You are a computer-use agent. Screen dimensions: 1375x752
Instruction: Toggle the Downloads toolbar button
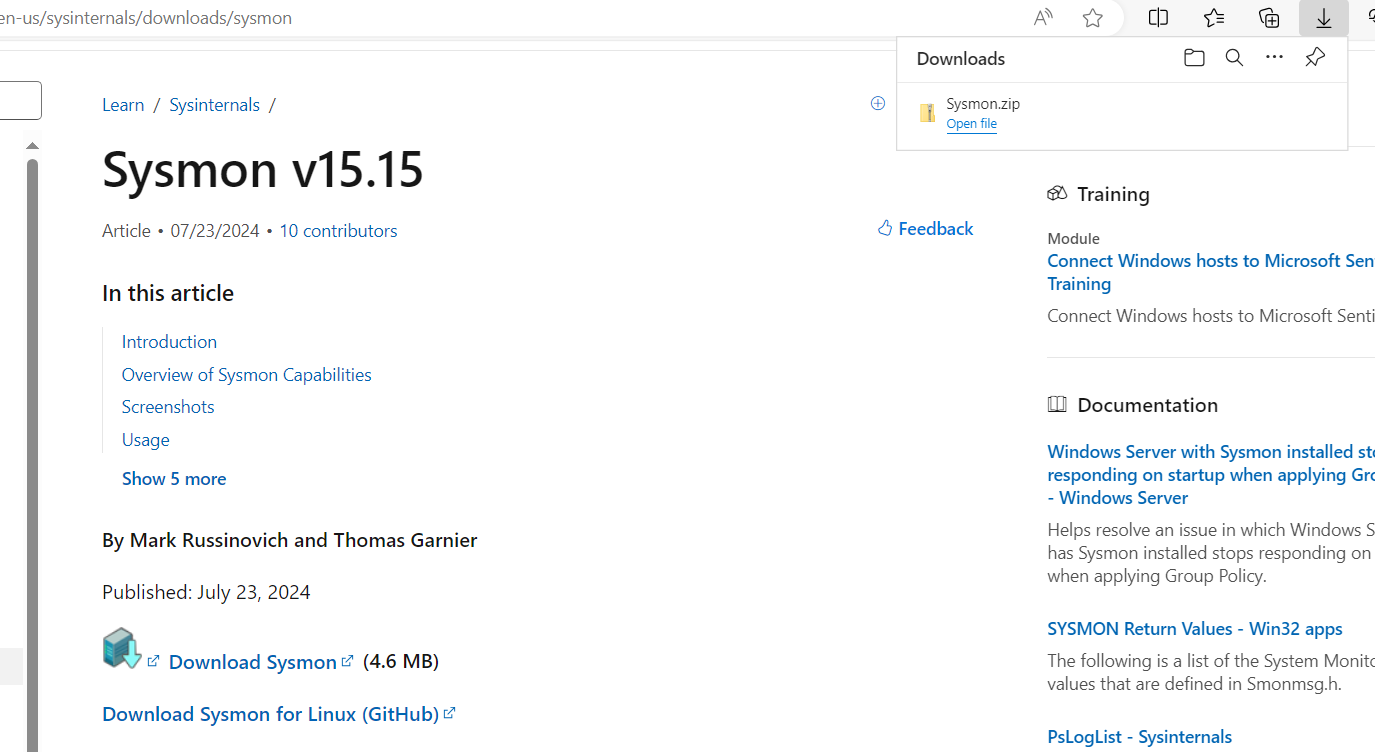1324,18
